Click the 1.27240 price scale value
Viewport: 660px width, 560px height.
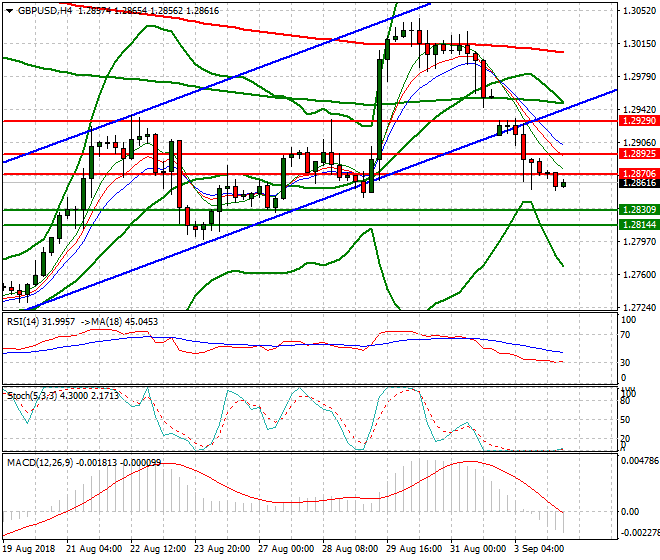tap(639, 308)
